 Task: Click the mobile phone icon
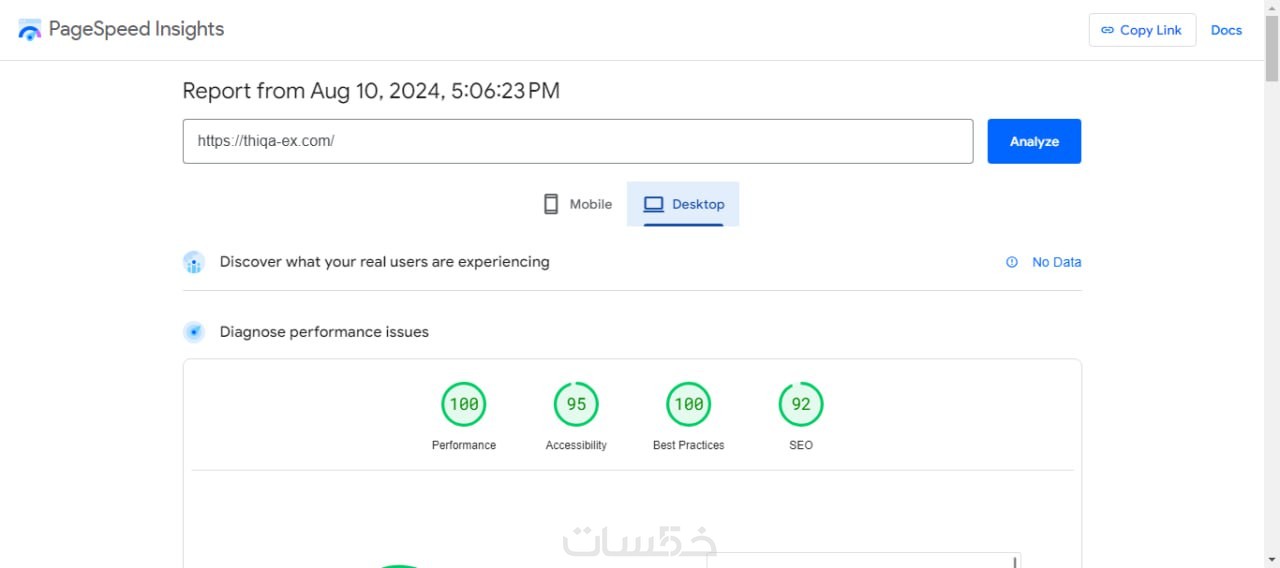click(551, 204)
